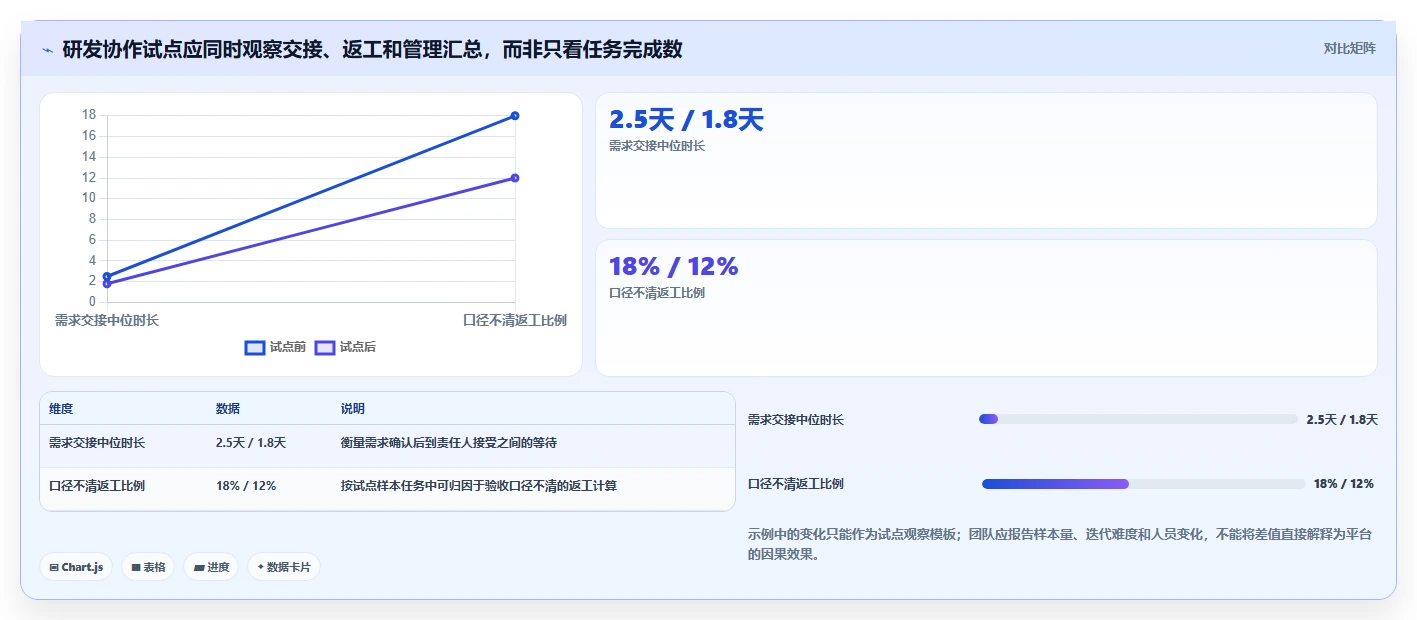Click the 2.5天 / 1.8天 value right of the progress bar
The image size is (1417, 620).
point(1342,420)
